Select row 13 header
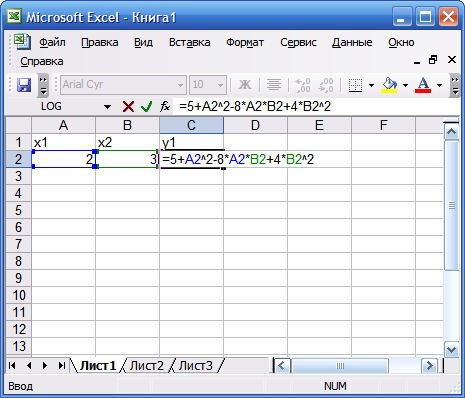 pyautogui.click(x=19, y=346)
